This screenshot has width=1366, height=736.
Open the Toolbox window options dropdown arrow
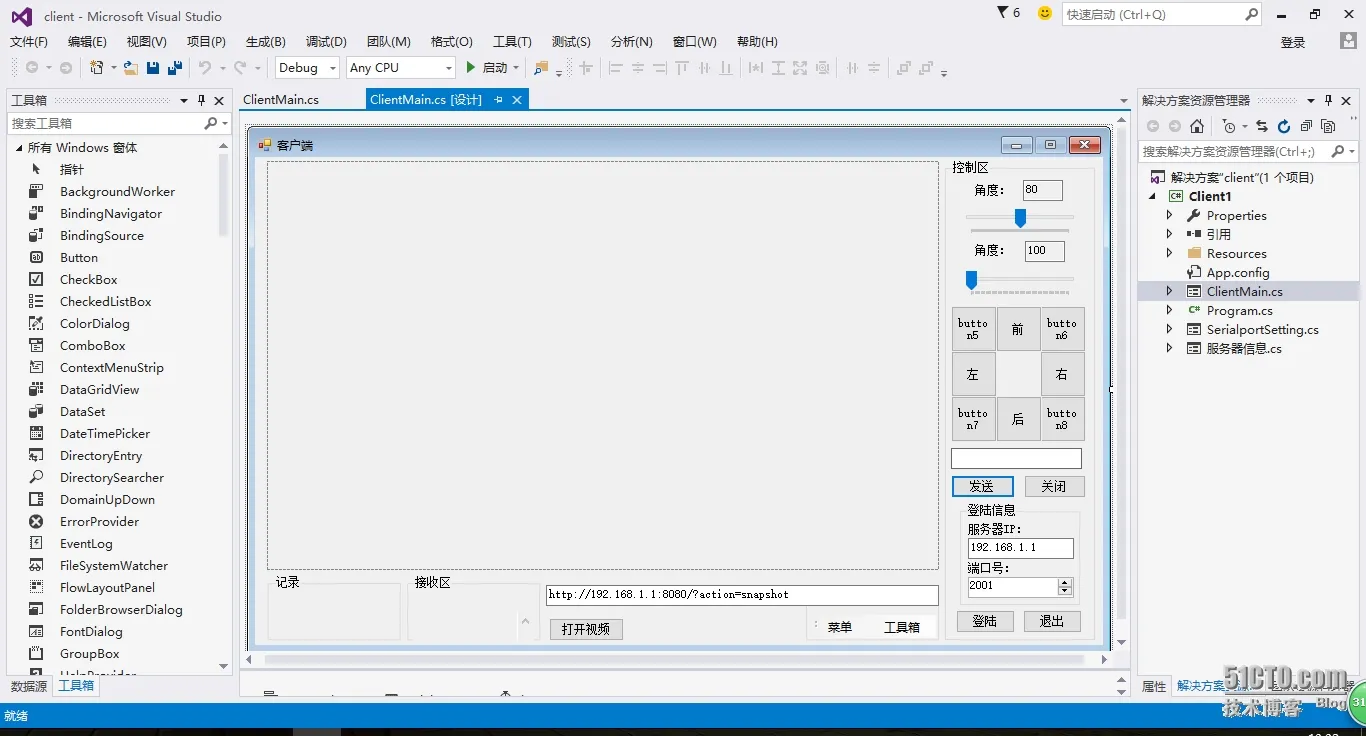[x=184, y=100]
